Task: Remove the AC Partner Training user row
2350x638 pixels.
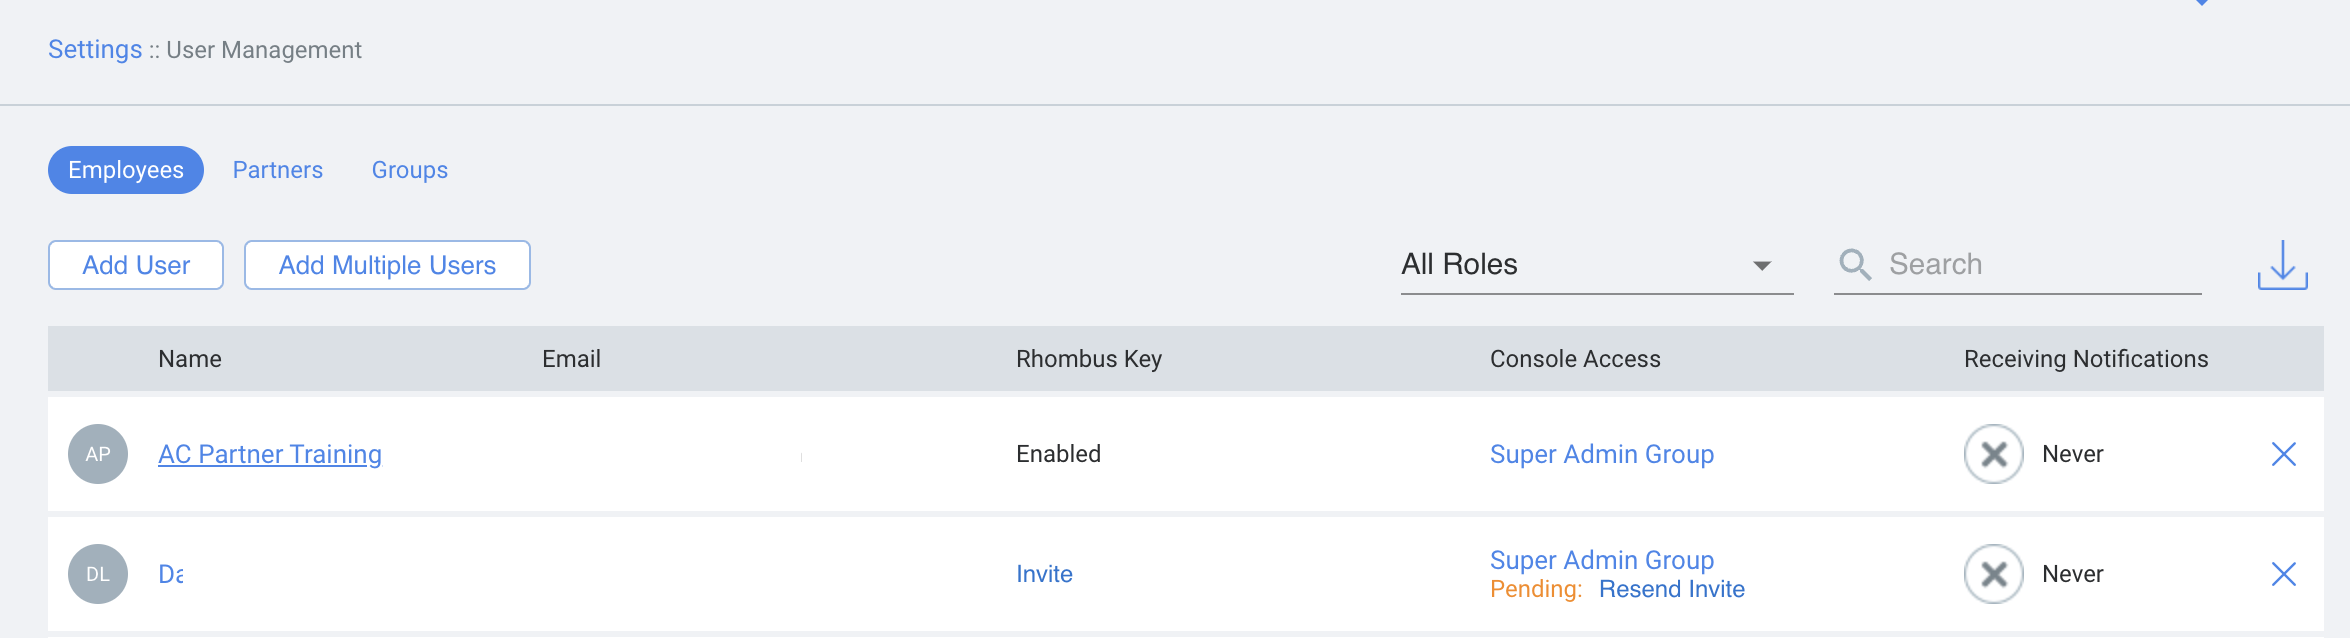Action: pos(2285,453)
